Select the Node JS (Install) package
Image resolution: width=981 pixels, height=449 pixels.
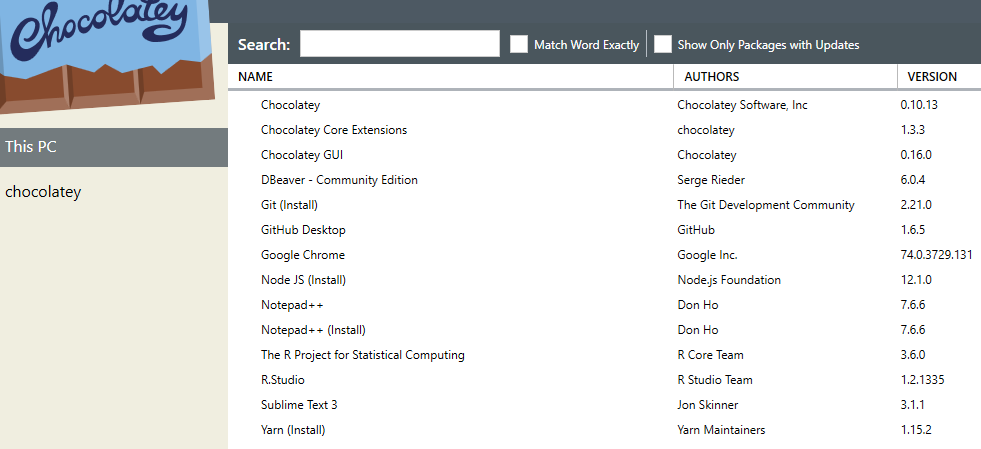click(604, 280)
